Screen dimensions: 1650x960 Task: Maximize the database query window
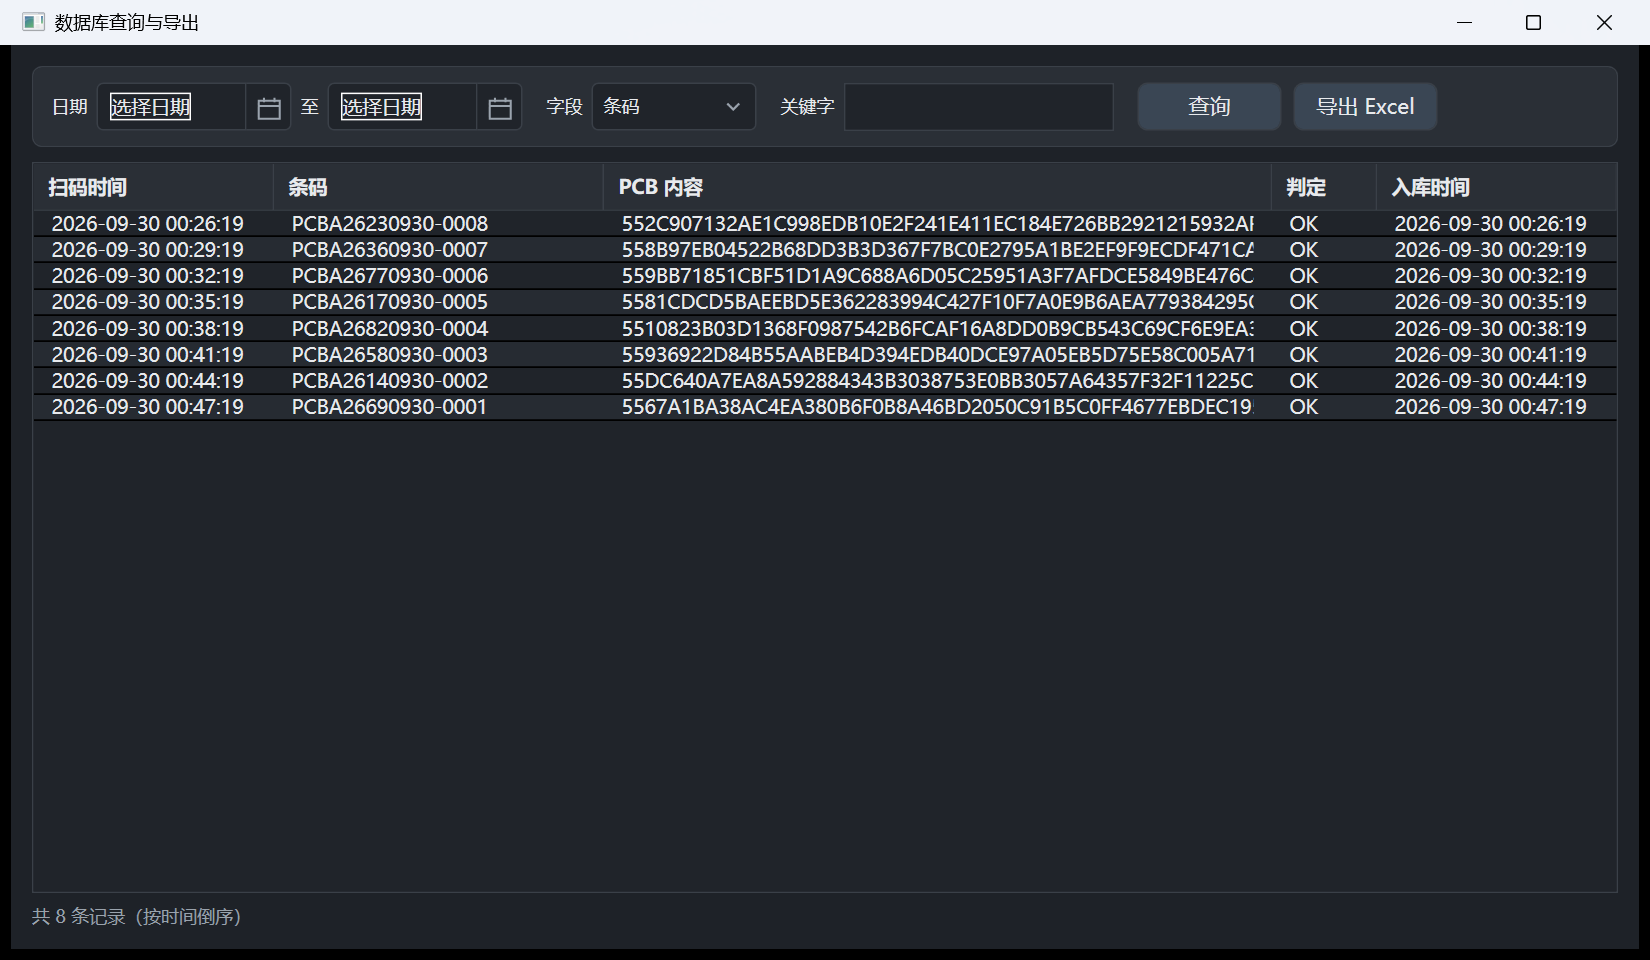[x=1533, y=22]
